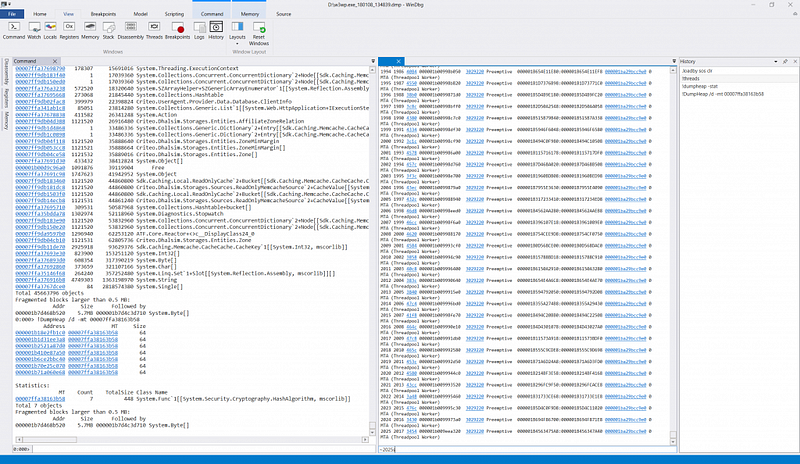
Task: Focus the Command pane input field
Action: coord(204,449)
